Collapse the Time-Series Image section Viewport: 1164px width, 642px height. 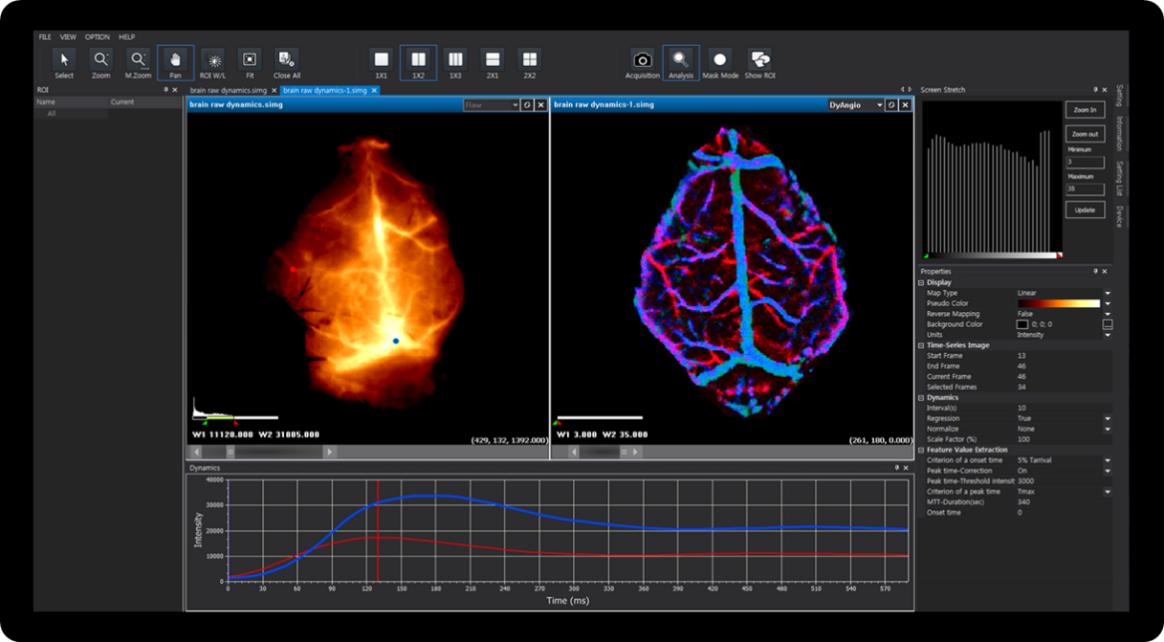(921, 345)
